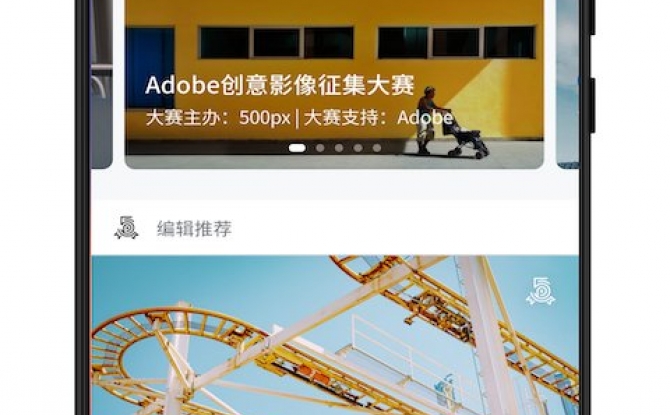Tap the previous banner card peeking left

[x=102, y=84]
